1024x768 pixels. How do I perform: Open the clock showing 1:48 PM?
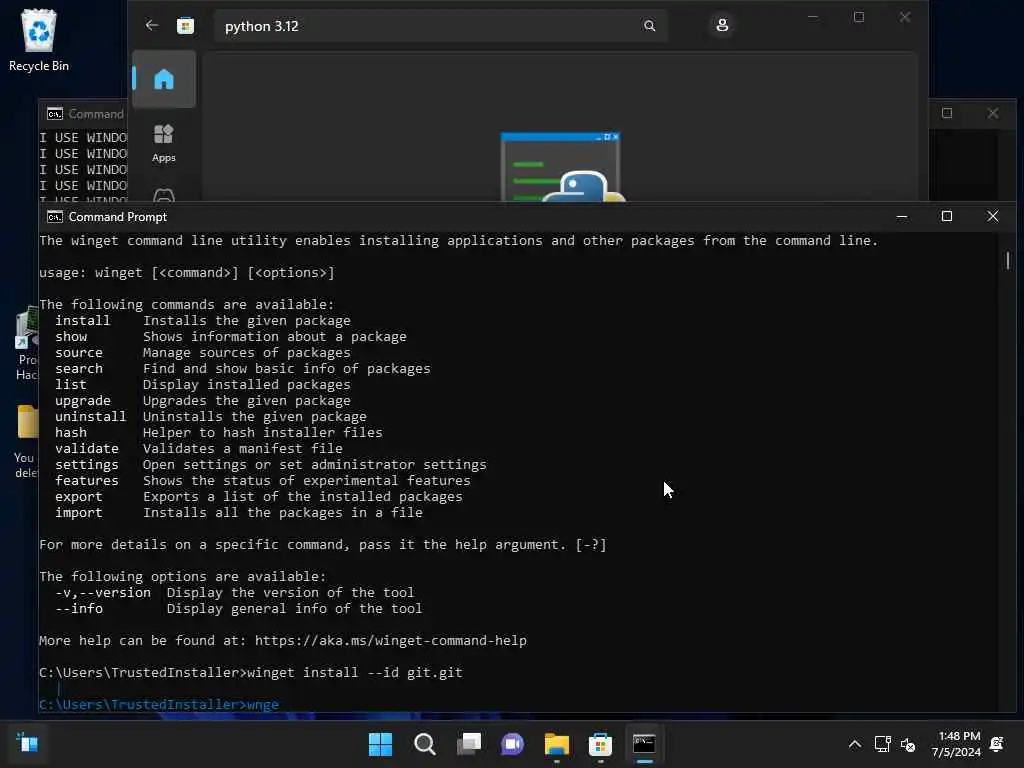(956, 744)
